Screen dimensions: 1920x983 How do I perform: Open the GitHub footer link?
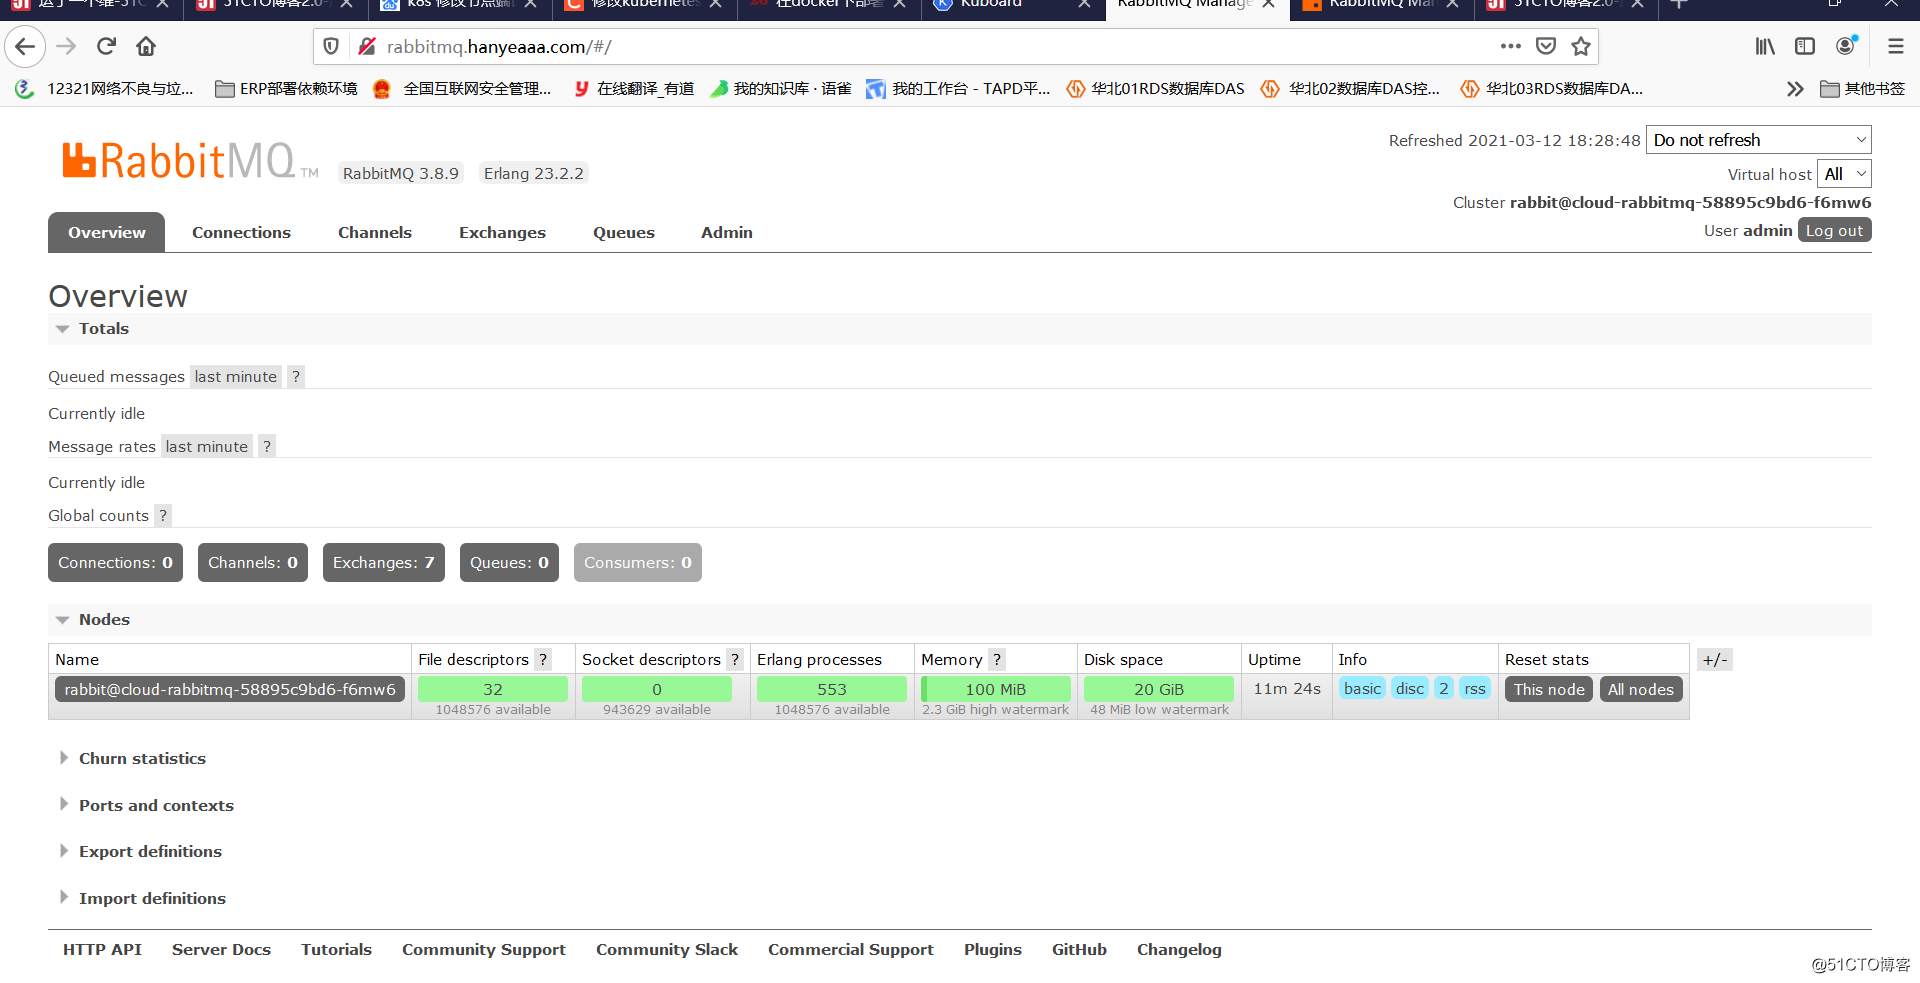(1079, 950)
